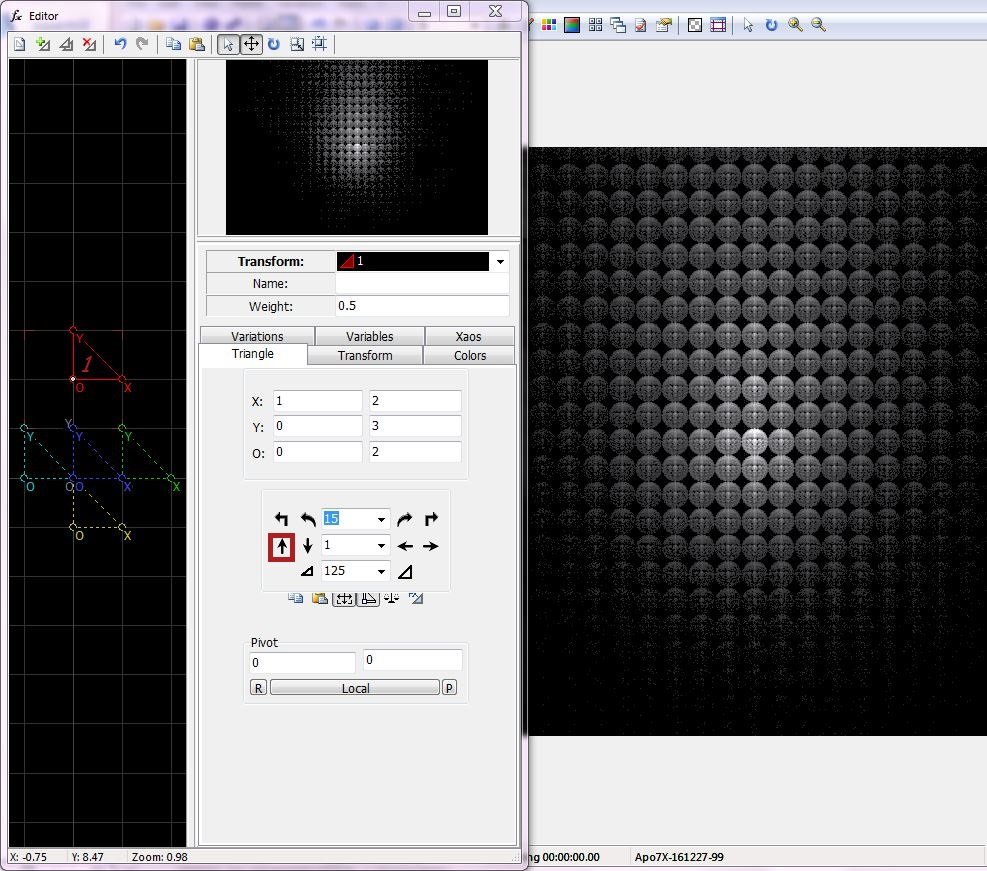
Task: Open gradient palette grid in main window
Action: (549, 25)
